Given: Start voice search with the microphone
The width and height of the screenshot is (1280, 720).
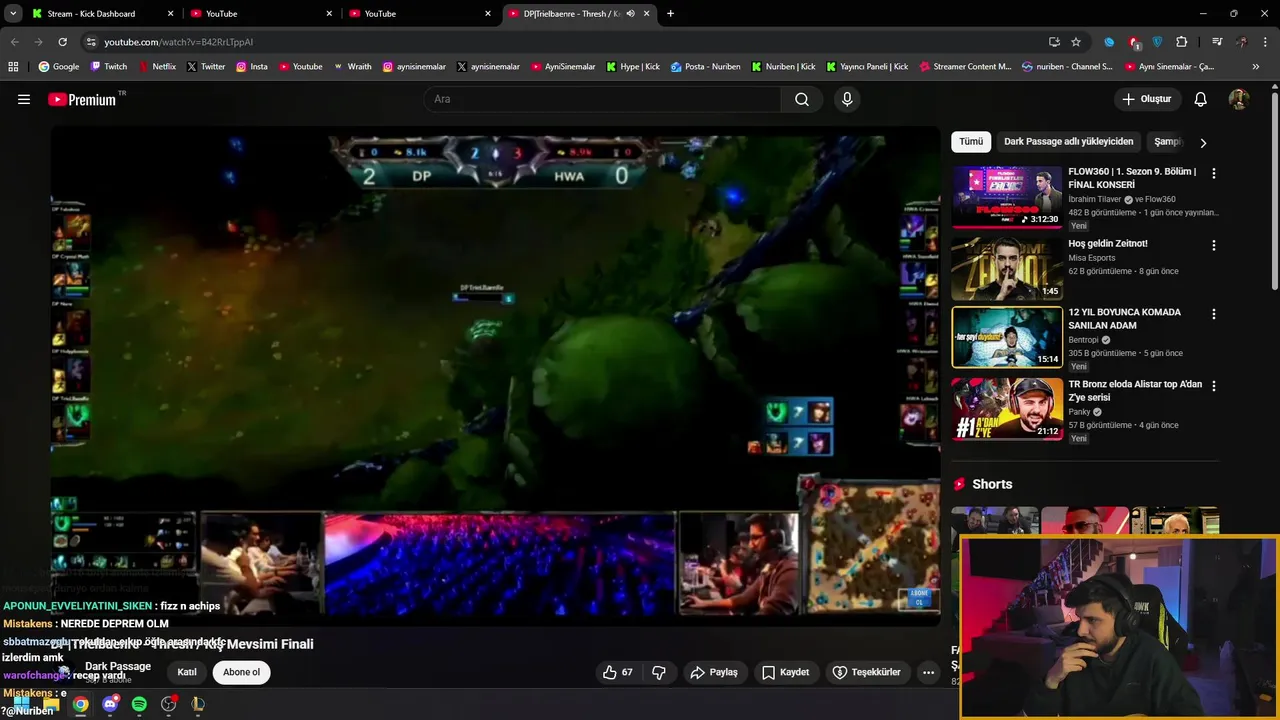Looking at the screenshot, I should click(847, 99).
